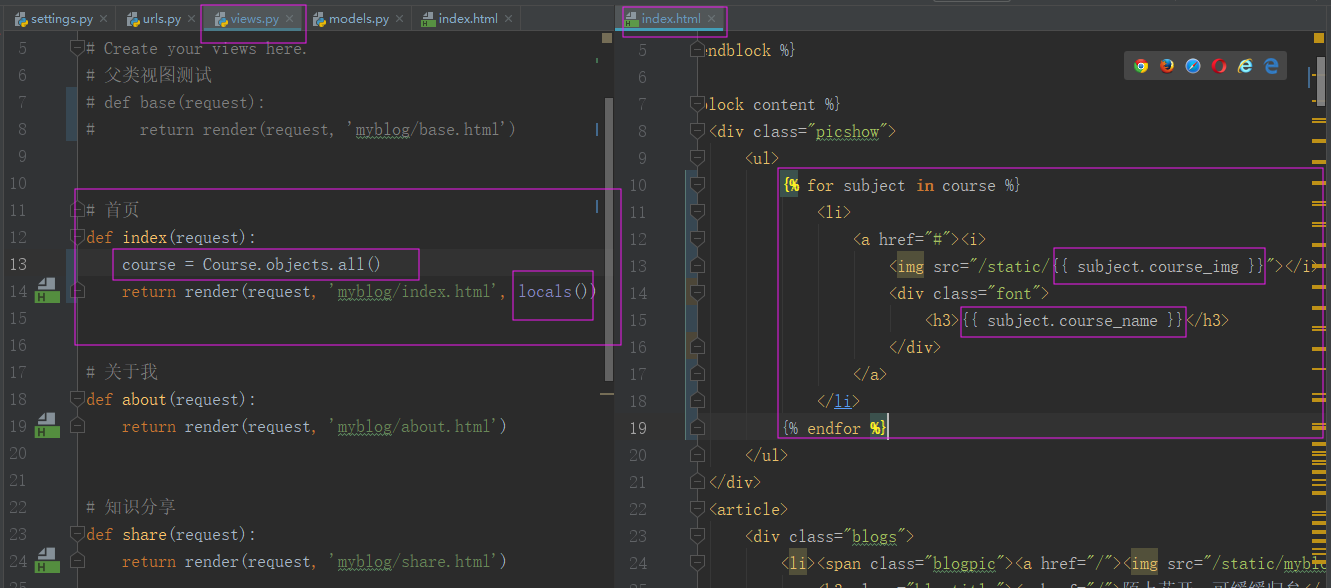Open preview in Internet Explorer
1331x588 pixels.
[1245, 66]
